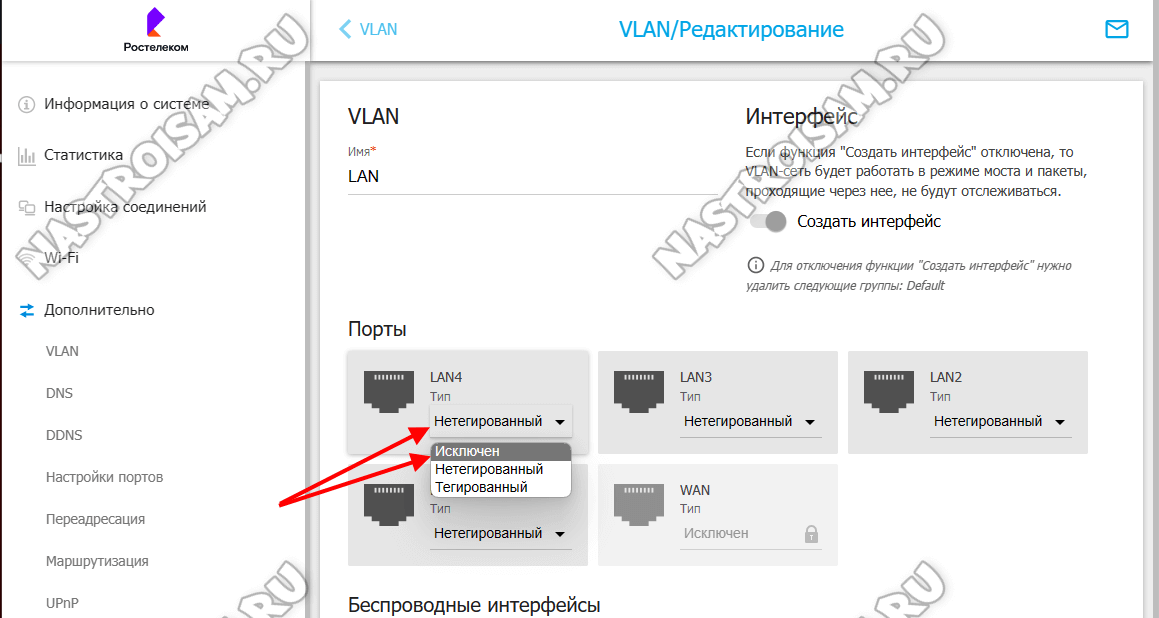Open DNS settings in sidebar
Image resolution: width=1159 pixels, height=618 pixels.
59,393
